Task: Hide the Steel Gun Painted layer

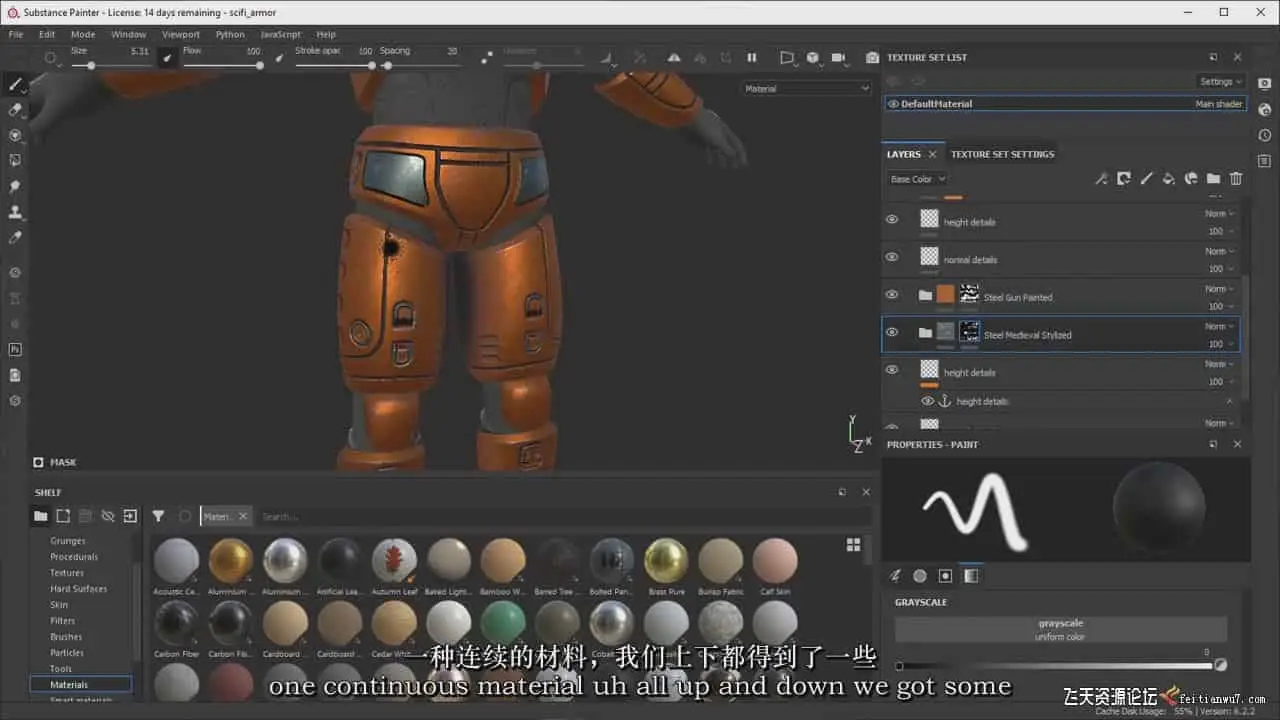Action: [x=892, y=295]
